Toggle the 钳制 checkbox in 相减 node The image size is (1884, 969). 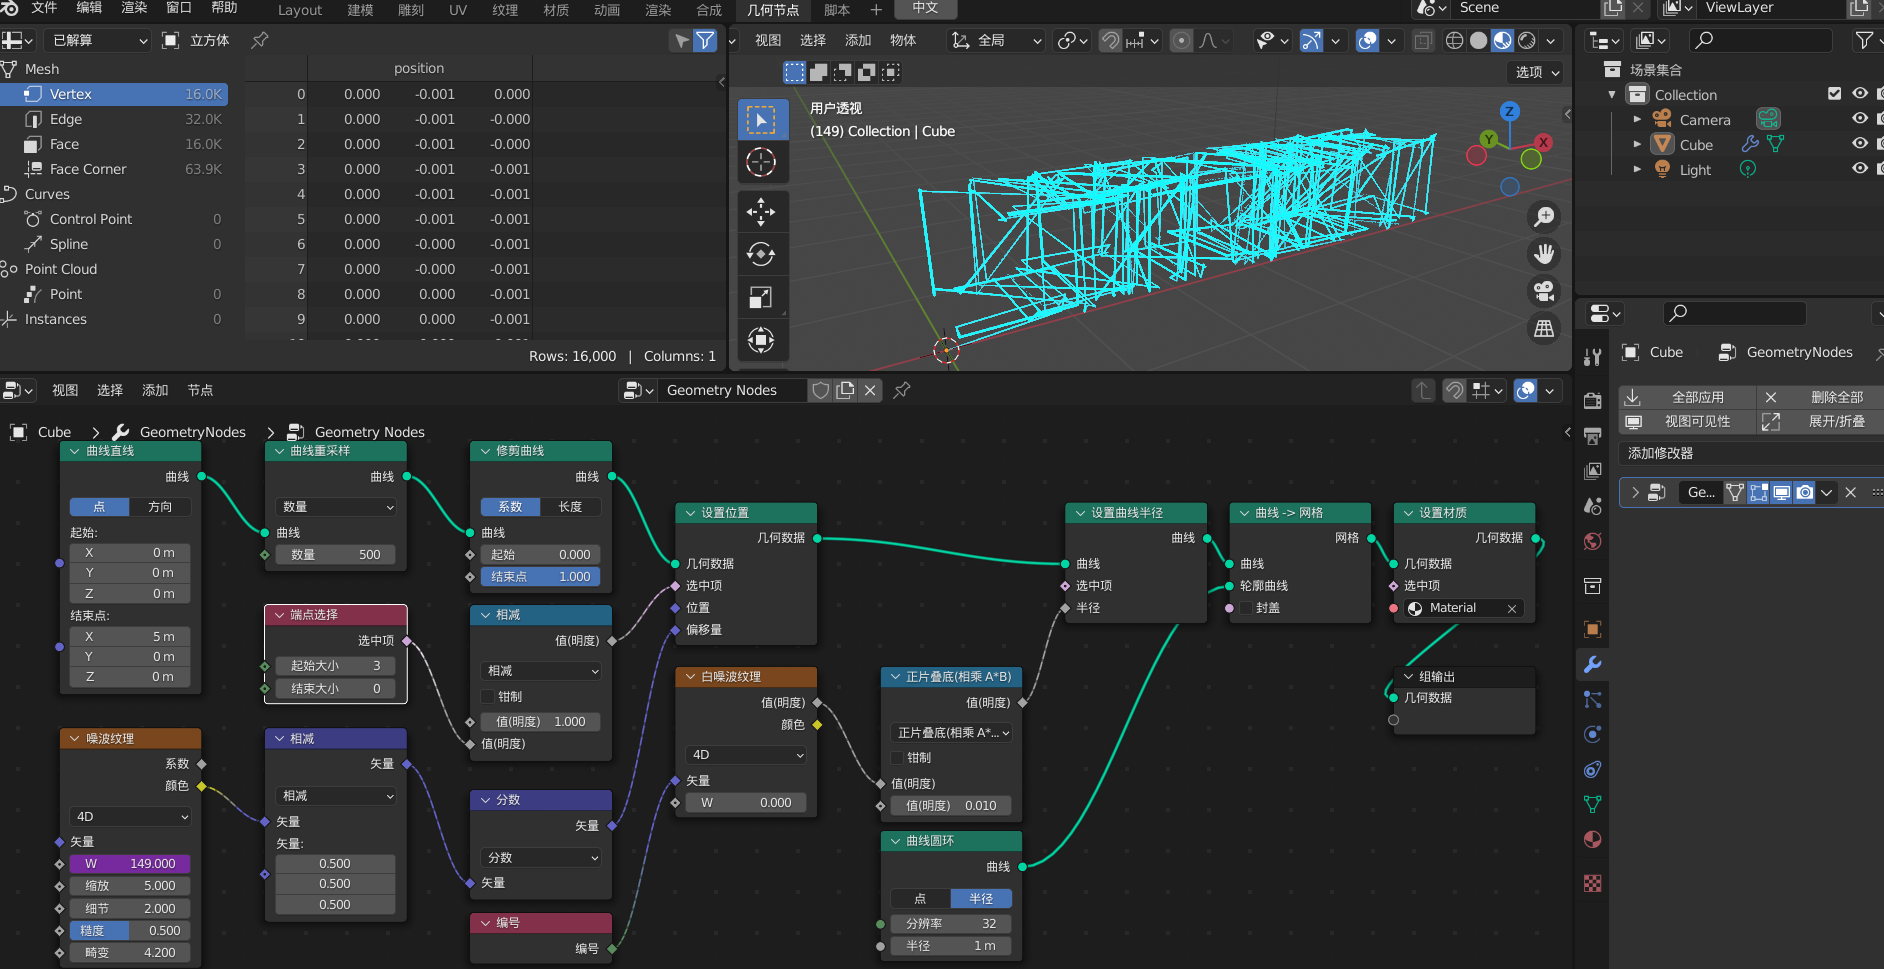click(488, 696)
